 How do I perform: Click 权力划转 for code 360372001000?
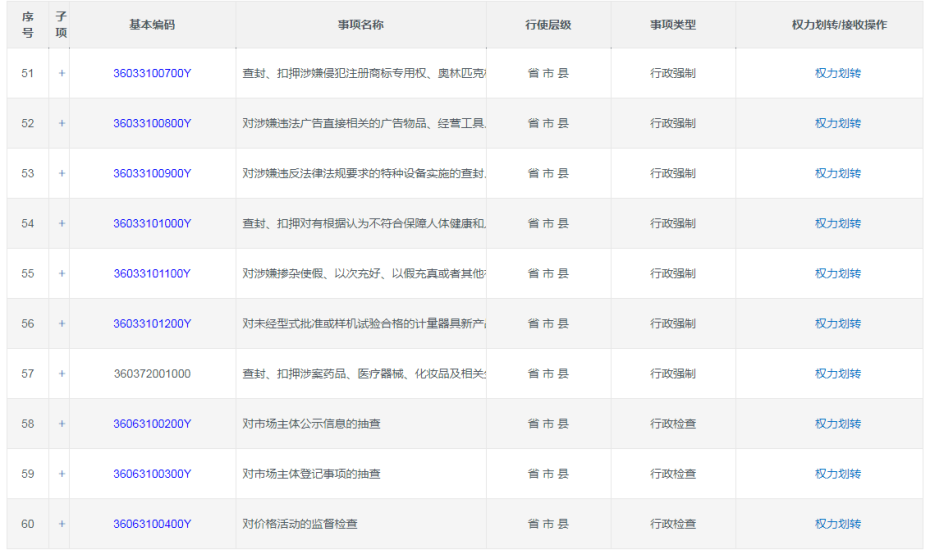click(837, 373)
